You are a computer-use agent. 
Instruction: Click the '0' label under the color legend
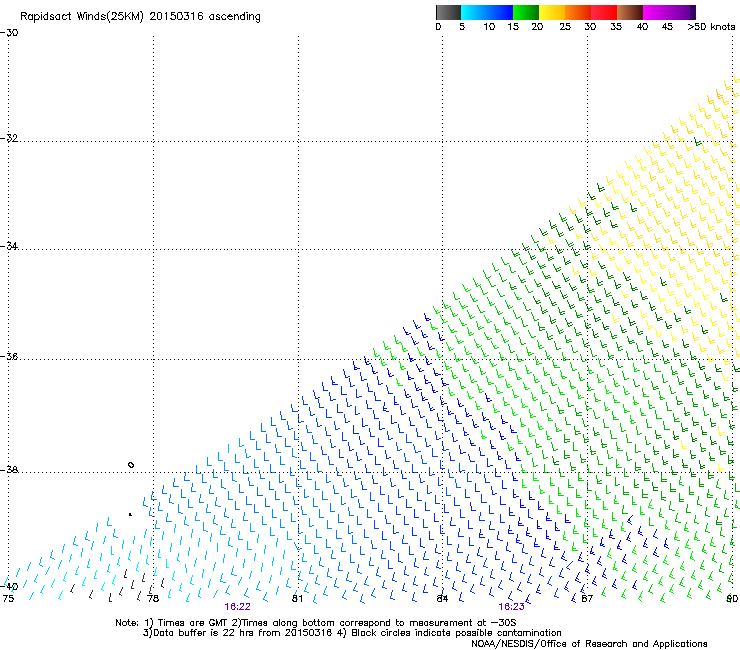click(438, 27)
